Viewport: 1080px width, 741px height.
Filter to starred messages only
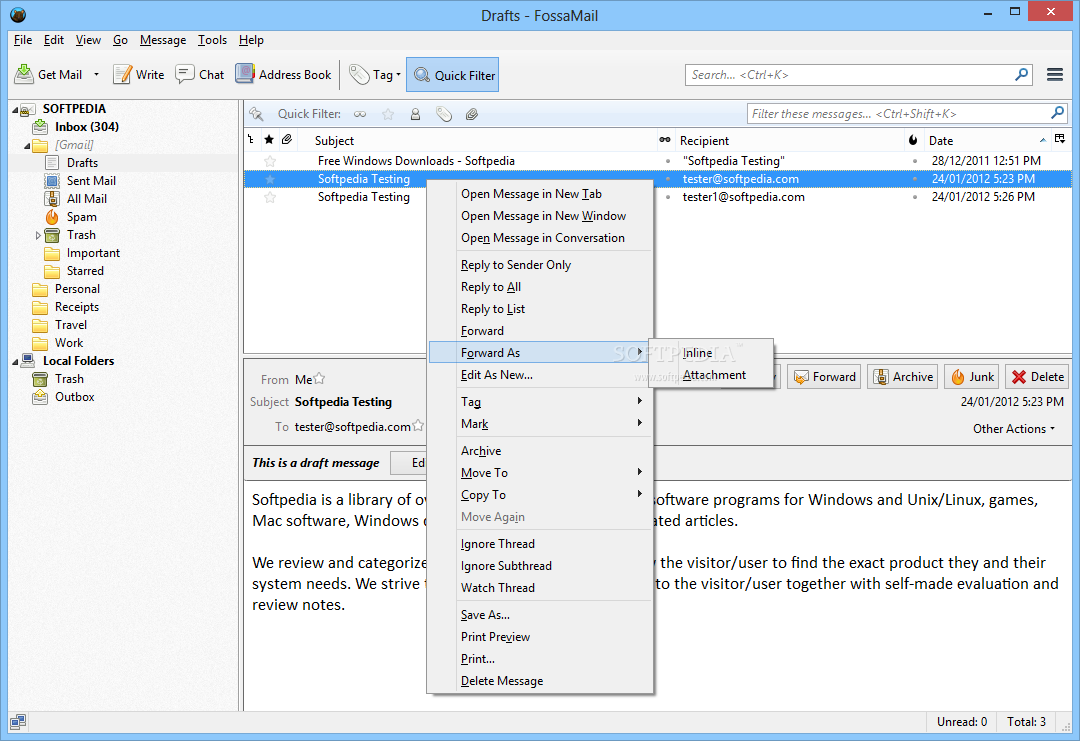click(388, 114)
